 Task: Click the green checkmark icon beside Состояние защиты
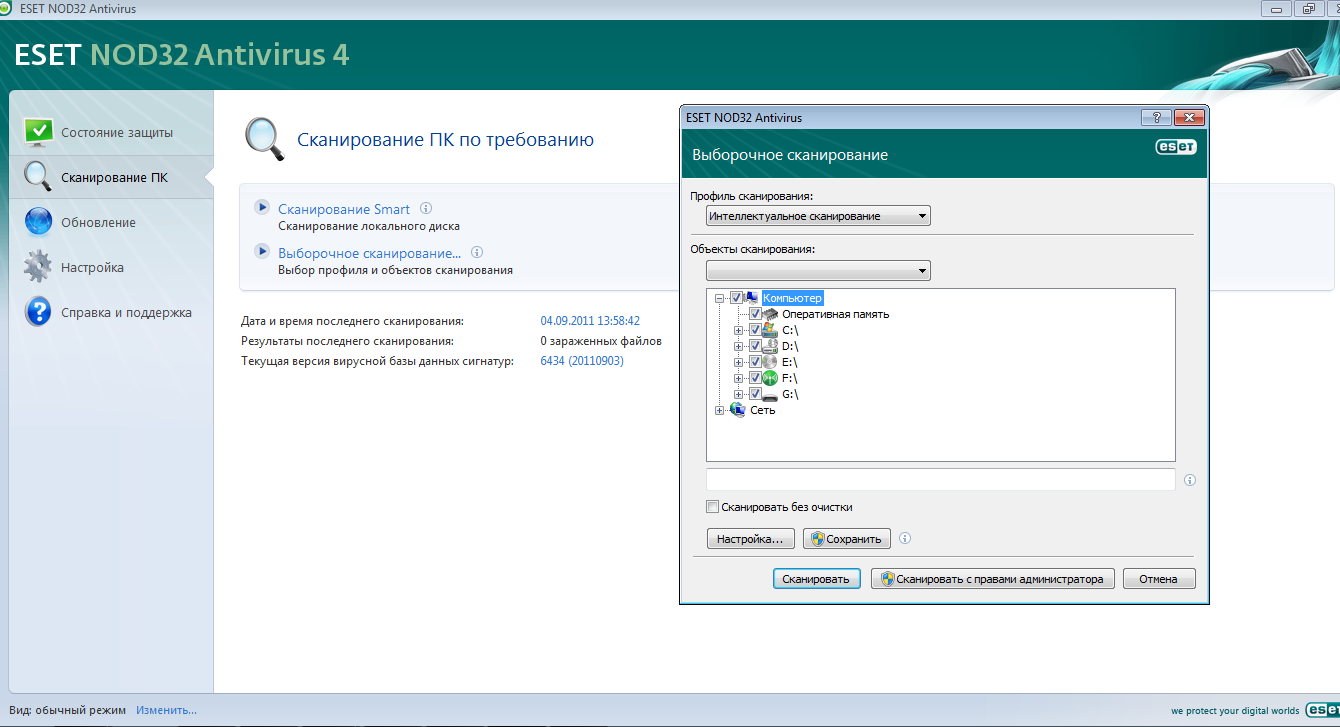[x=38, y=132]
